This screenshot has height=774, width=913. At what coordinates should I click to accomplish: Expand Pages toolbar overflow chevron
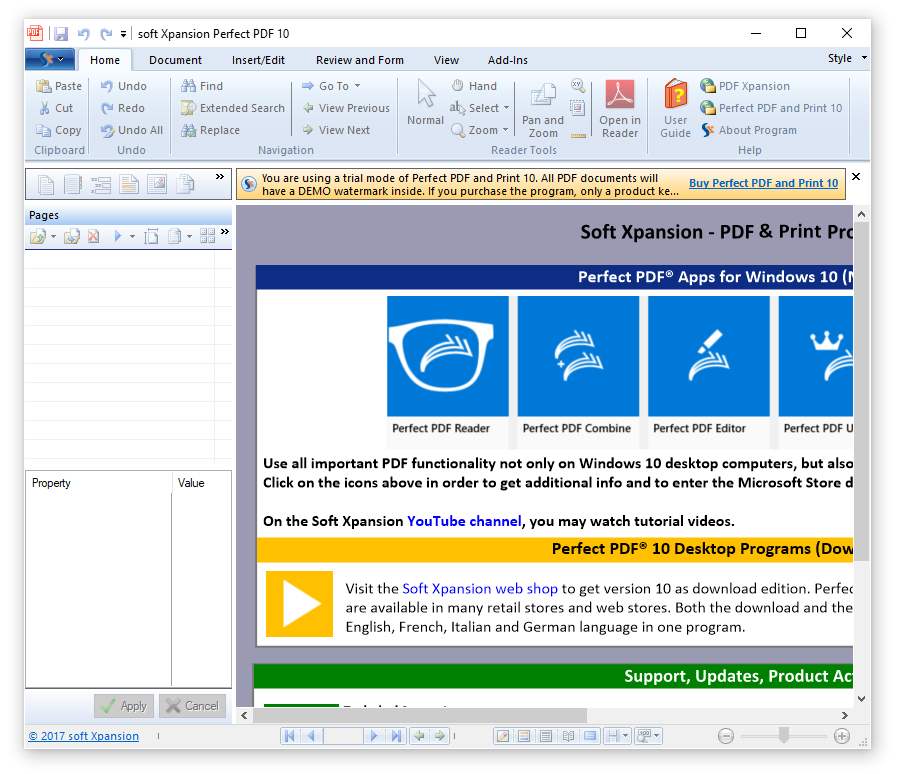point(225,232)
